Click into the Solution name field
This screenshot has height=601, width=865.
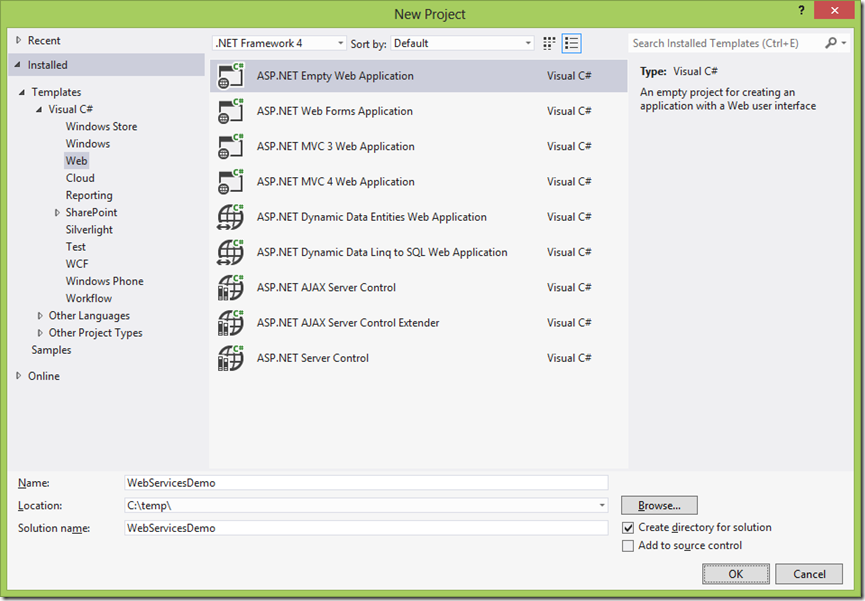pos(366,528)
